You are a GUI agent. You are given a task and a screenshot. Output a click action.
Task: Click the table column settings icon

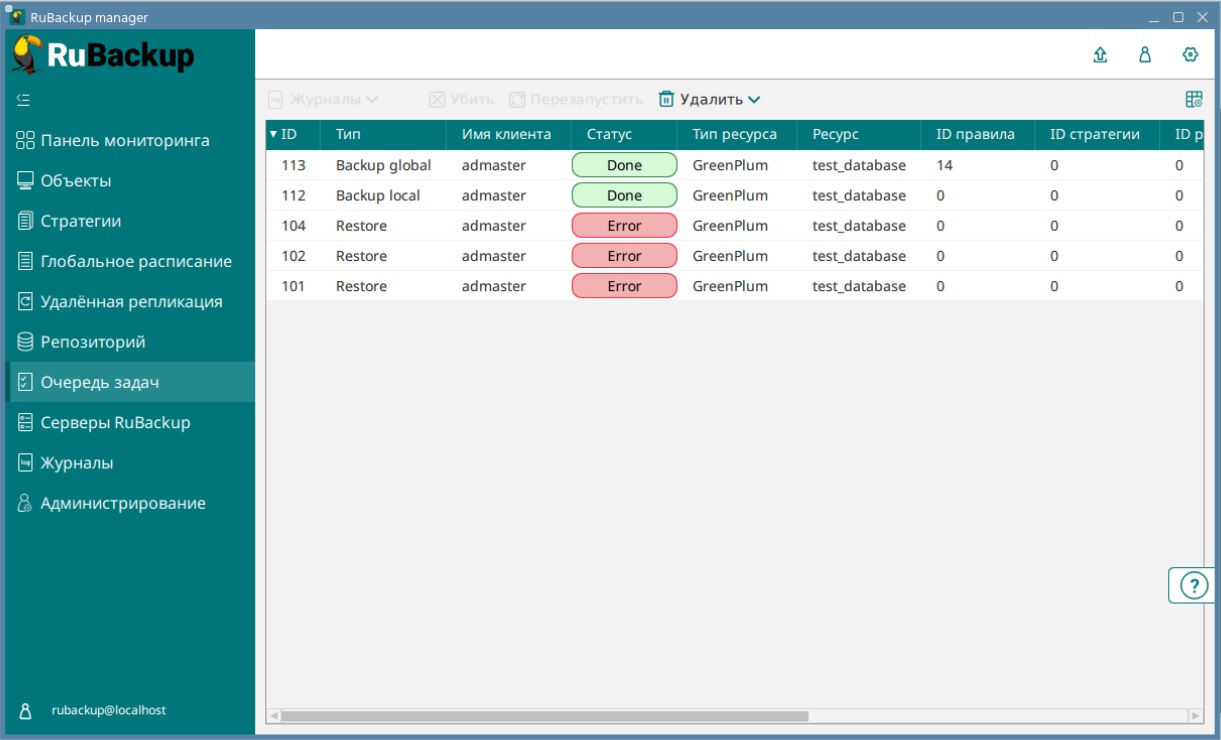[x=1194, y=99]
